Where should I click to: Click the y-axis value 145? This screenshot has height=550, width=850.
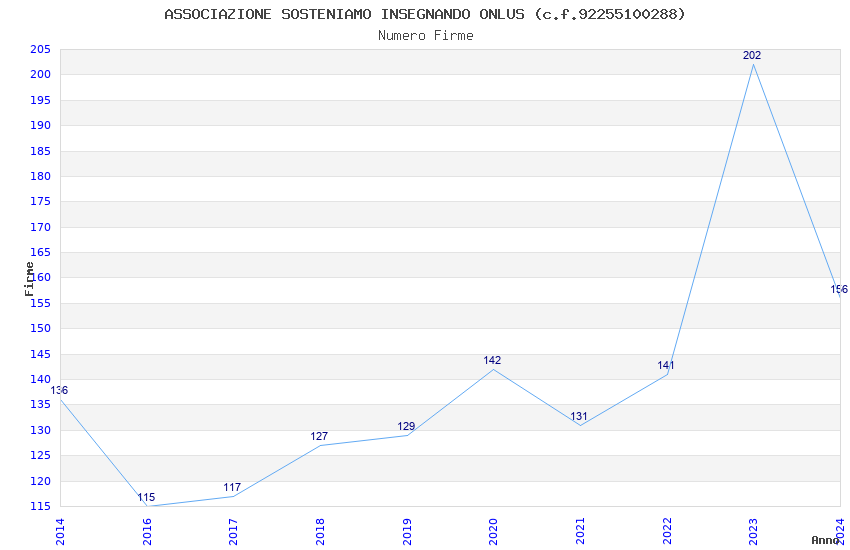(x=40, y=354)
